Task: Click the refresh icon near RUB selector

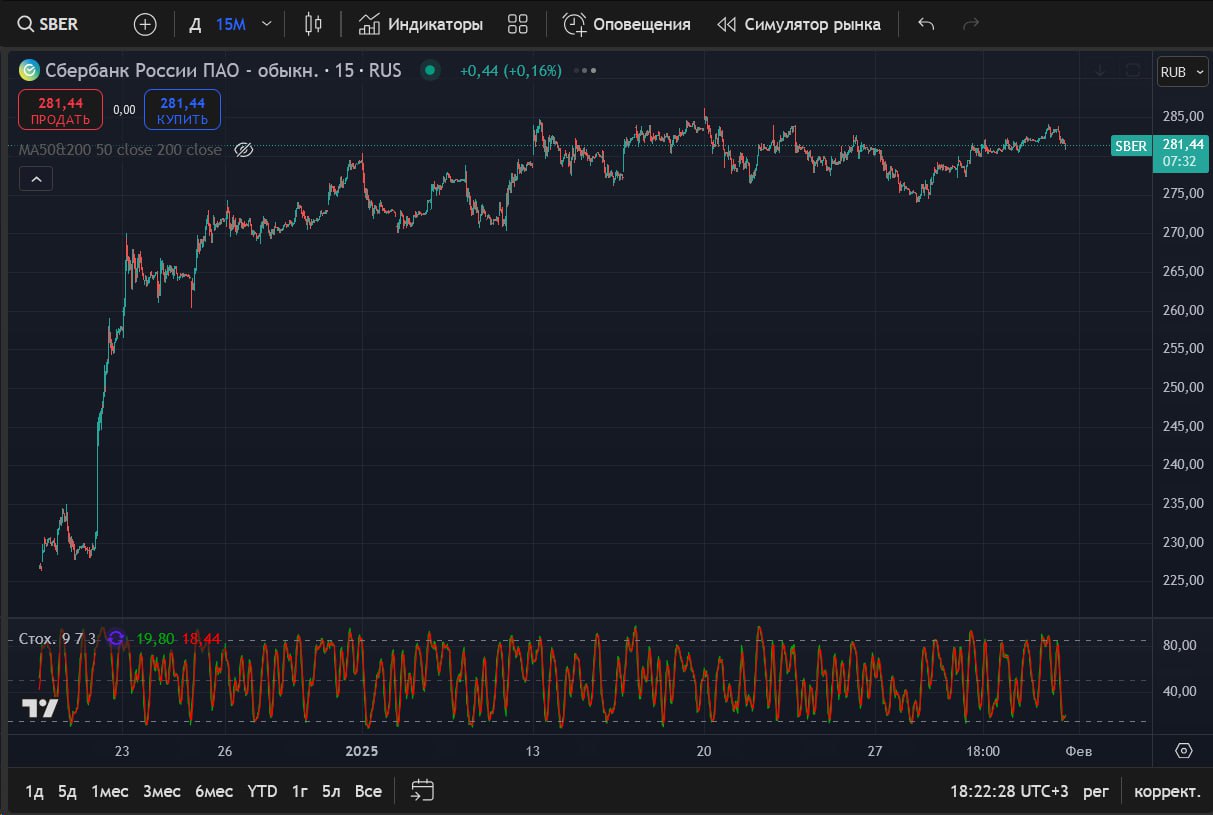Action: (x=1133, y=70)
